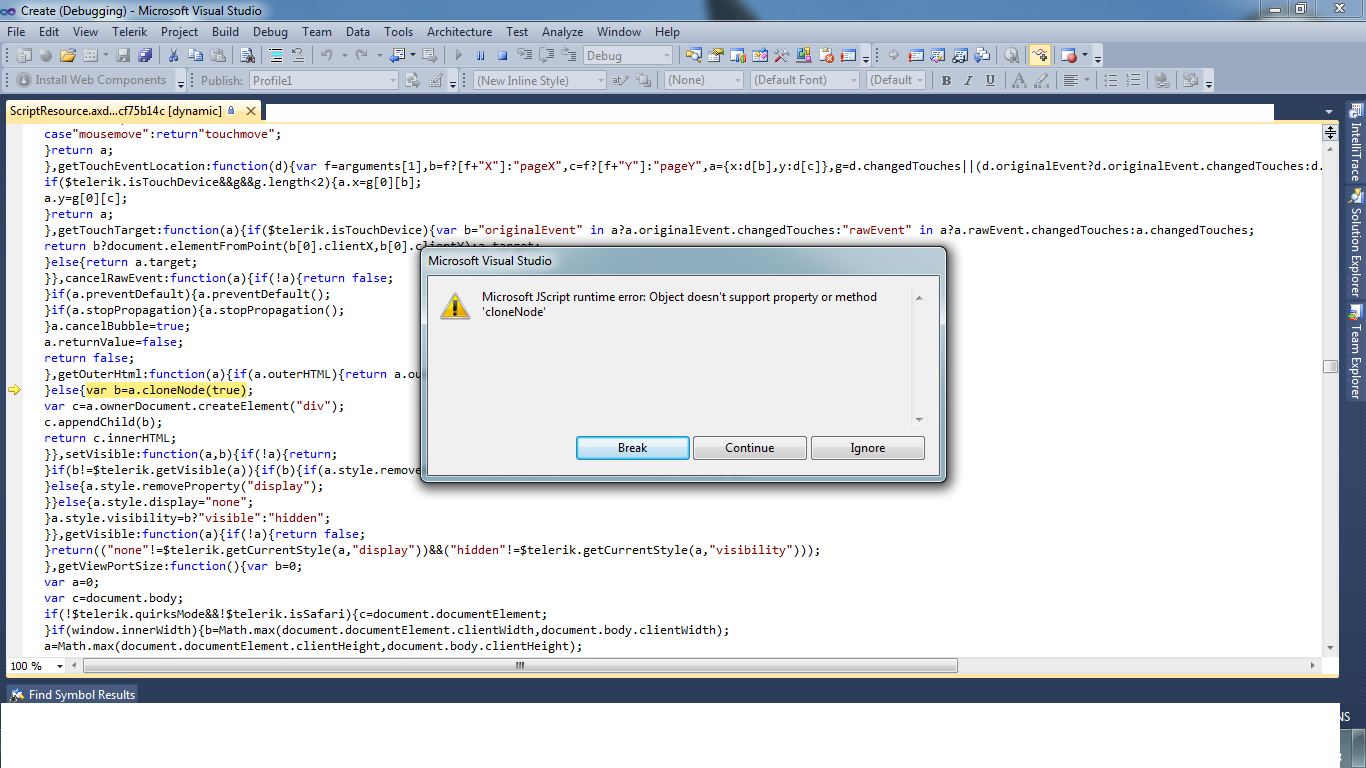Open the Default Font dropdown
Image resolution: width=1366 pixels, height=768 pixels.
(x=805, y=81)
